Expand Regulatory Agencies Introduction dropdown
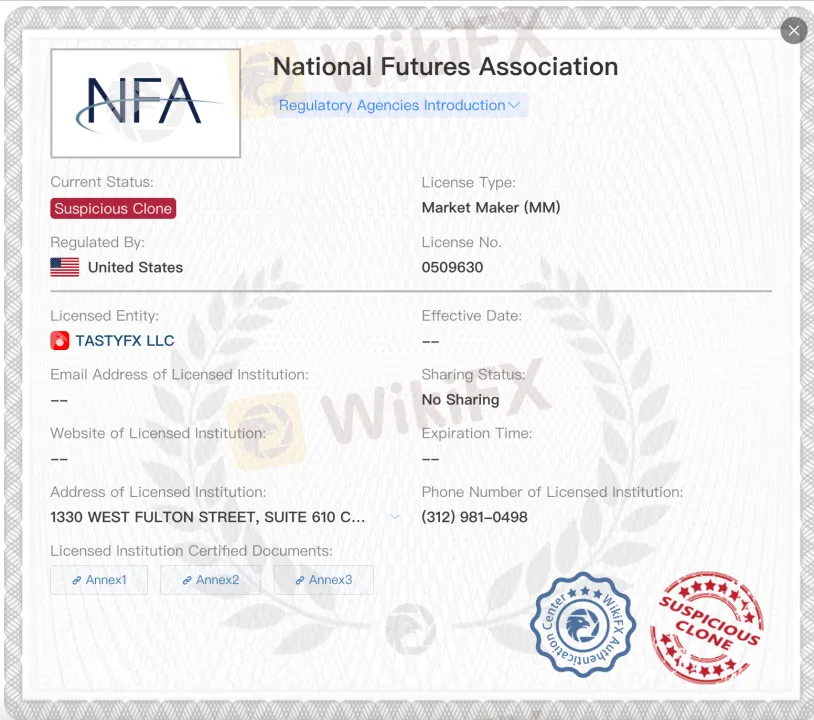 pyautogui.click(x=400, y=105)
